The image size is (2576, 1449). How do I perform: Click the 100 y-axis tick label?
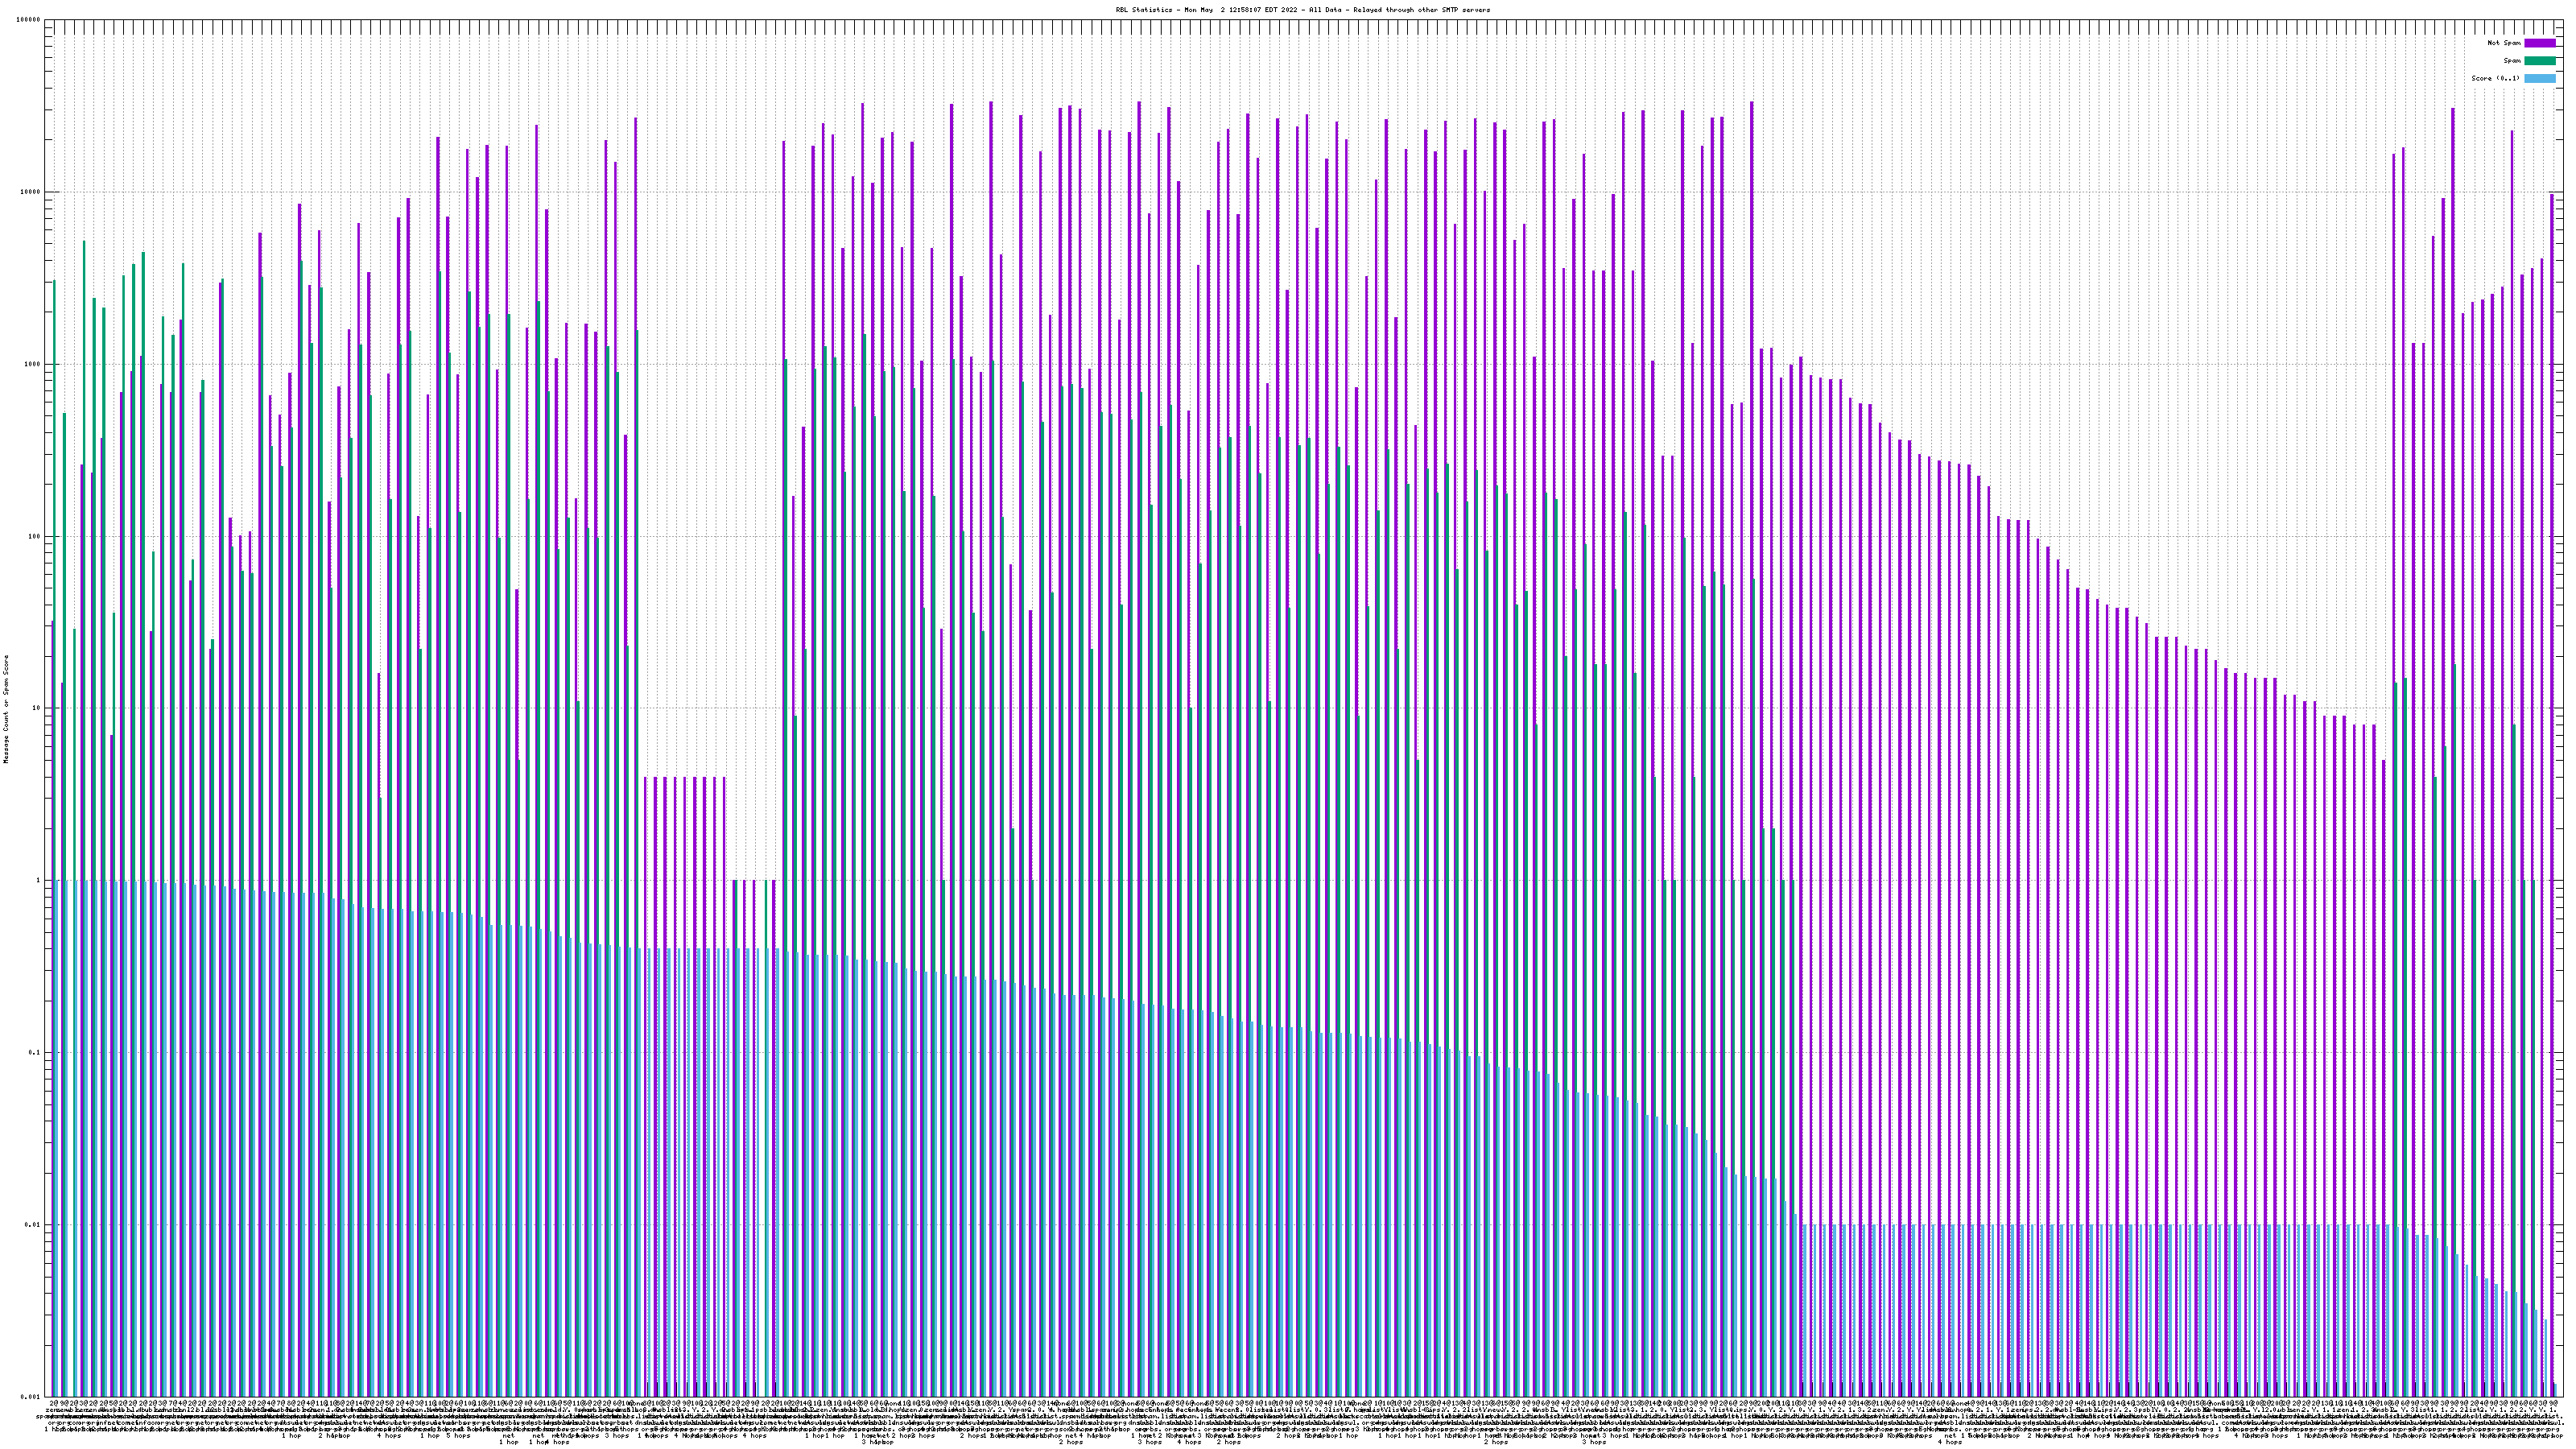coord(35,536)
